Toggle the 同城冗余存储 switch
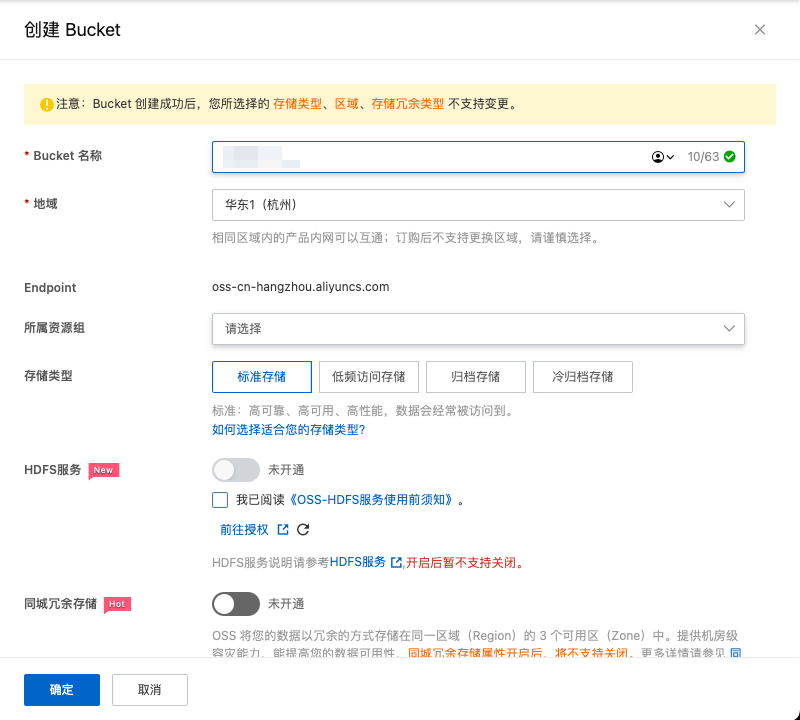The image size is (800, 720). [236, 604]
